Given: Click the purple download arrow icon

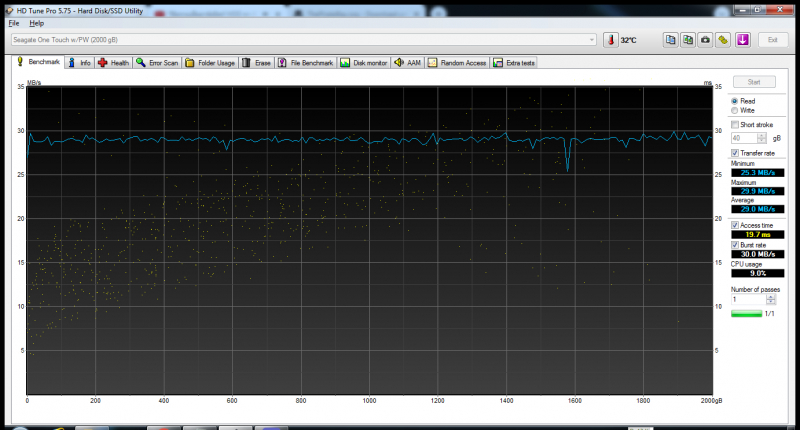Looking at the screenshot, I should 742,40.
